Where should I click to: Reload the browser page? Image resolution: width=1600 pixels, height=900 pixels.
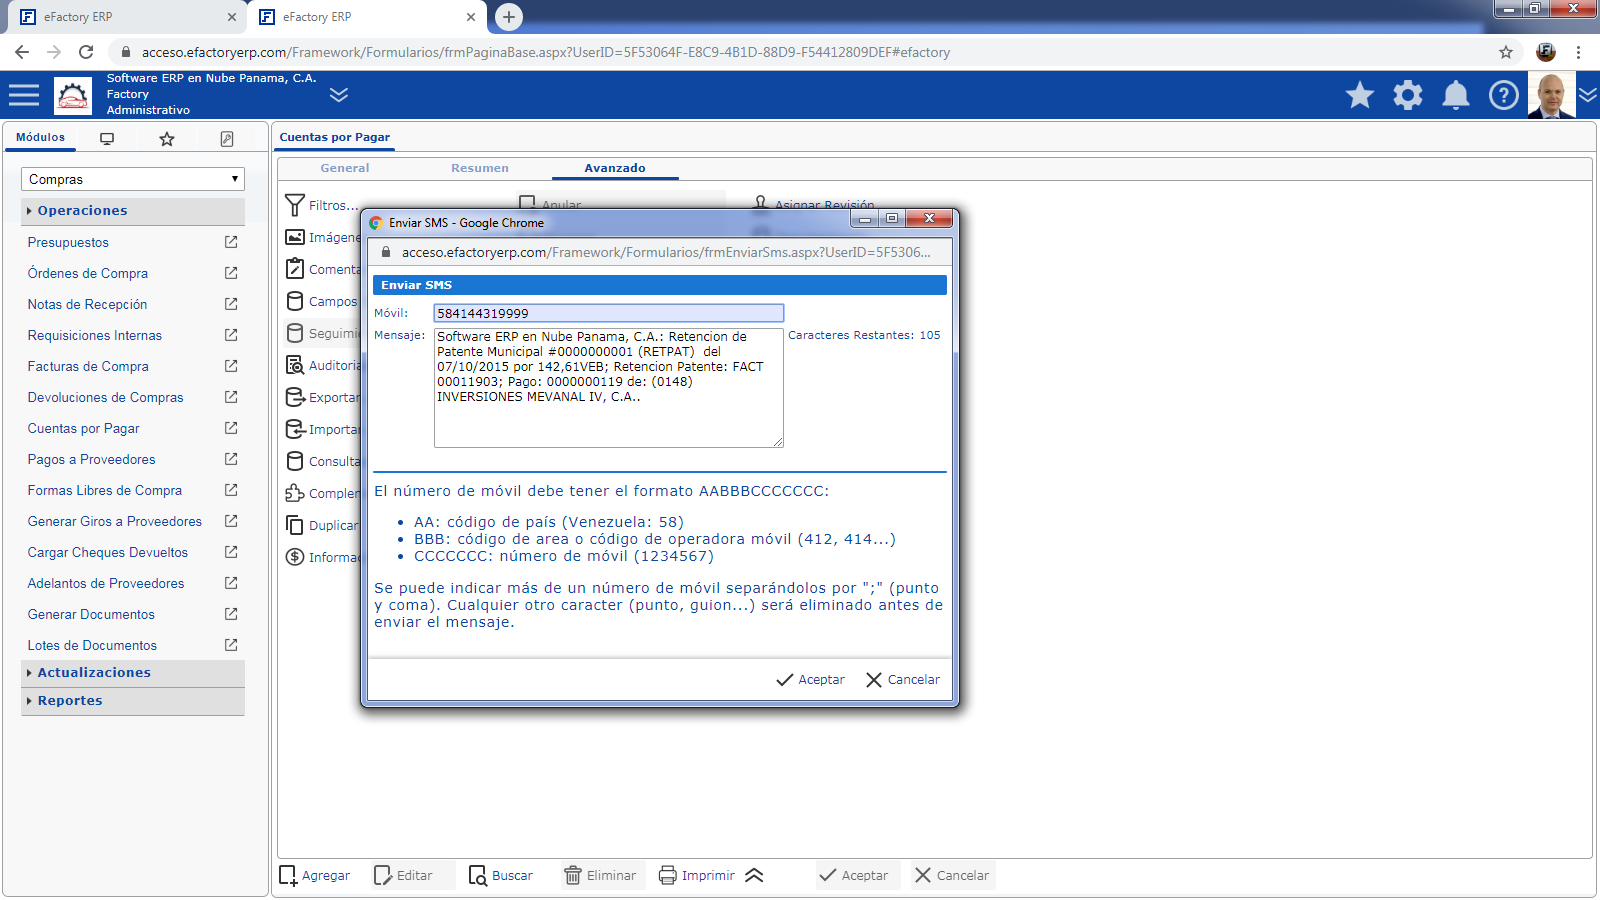click(x=86, y=52)
